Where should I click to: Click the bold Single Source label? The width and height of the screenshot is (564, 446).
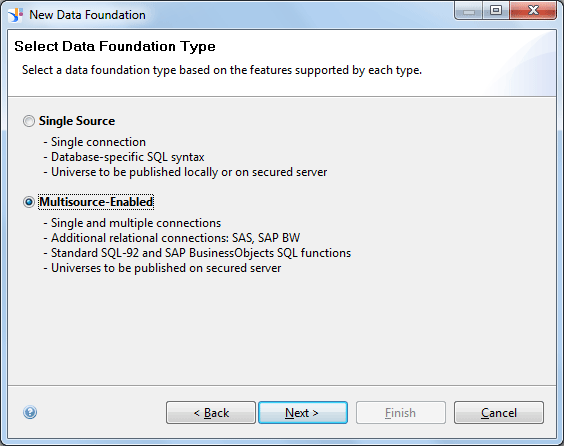click(x=77, y=121)
